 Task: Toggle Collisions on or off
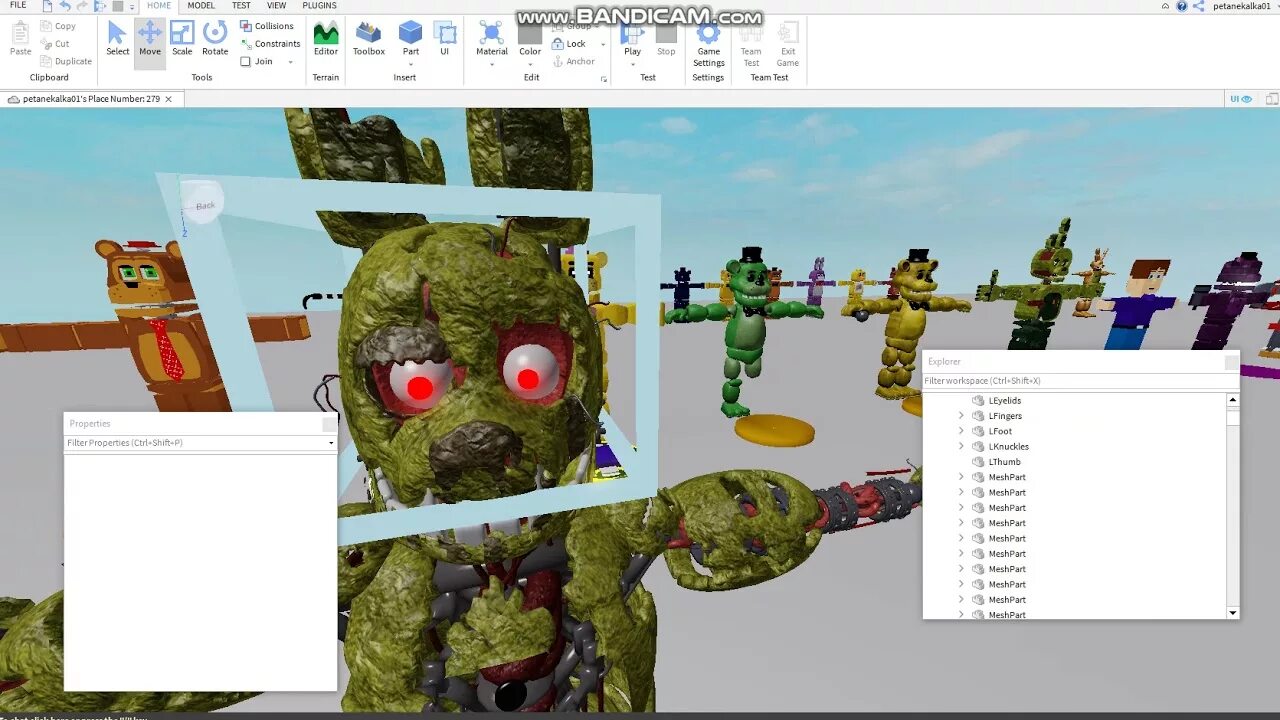(x=266, y=26)
